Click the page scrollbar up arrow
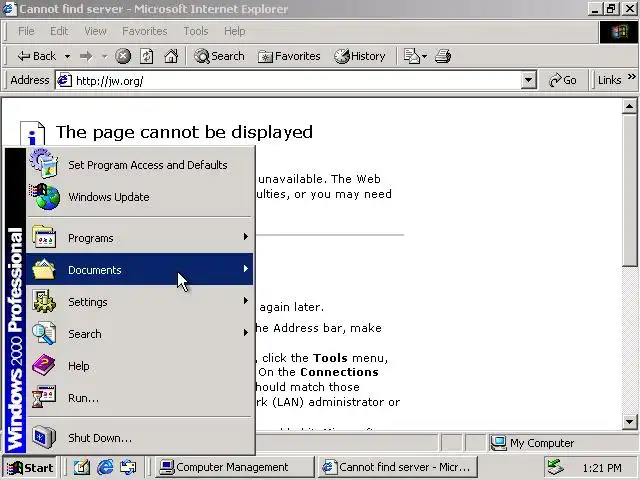 point(629,107)
